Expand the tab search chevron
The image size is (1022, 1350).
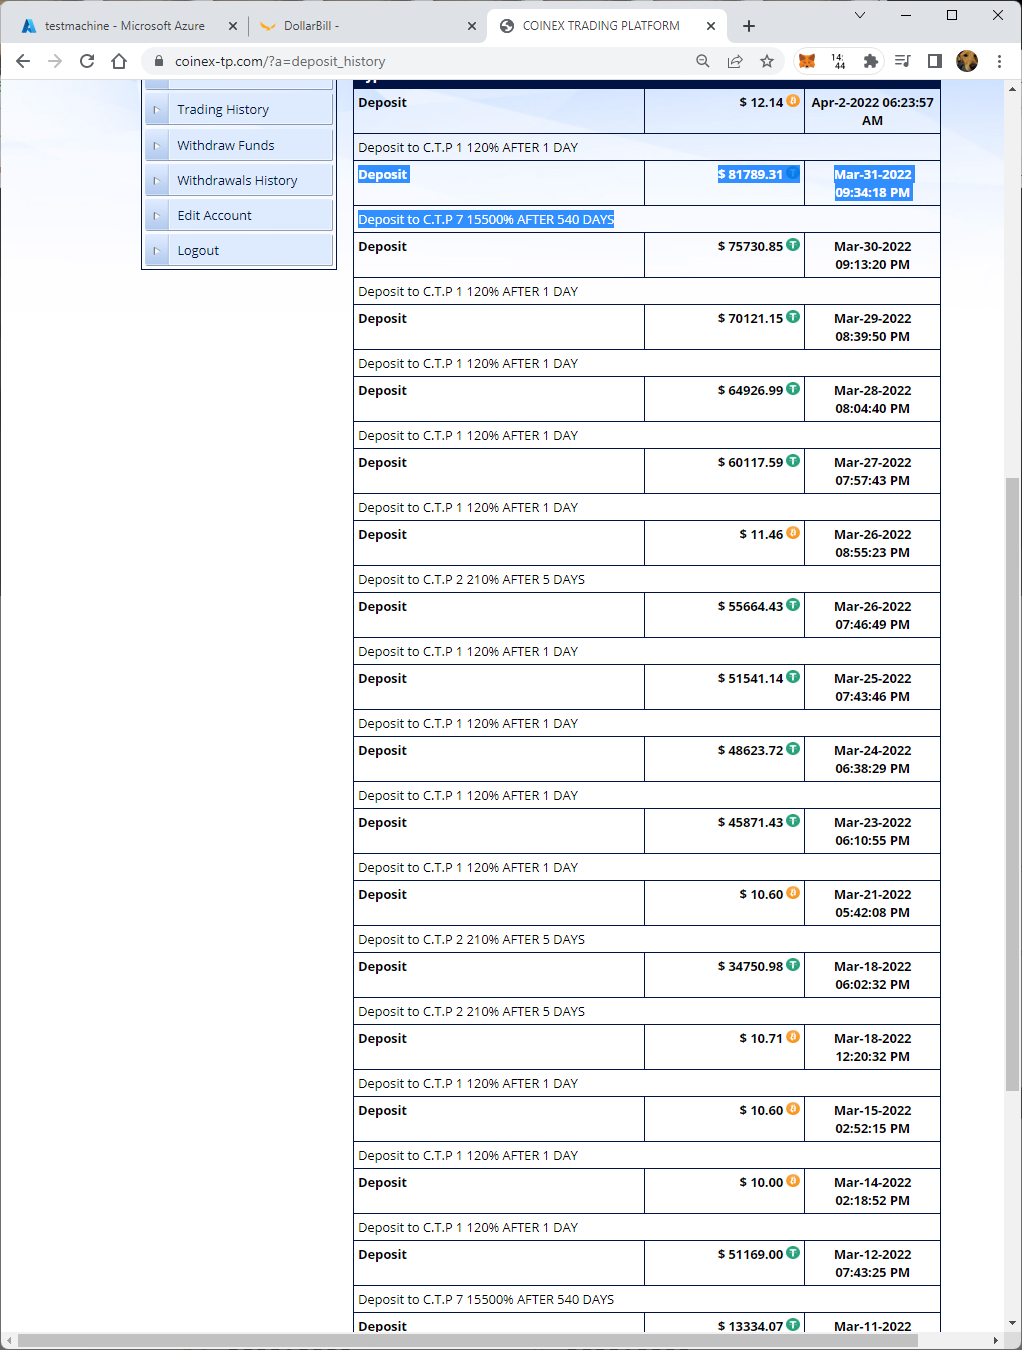(860, 15)
